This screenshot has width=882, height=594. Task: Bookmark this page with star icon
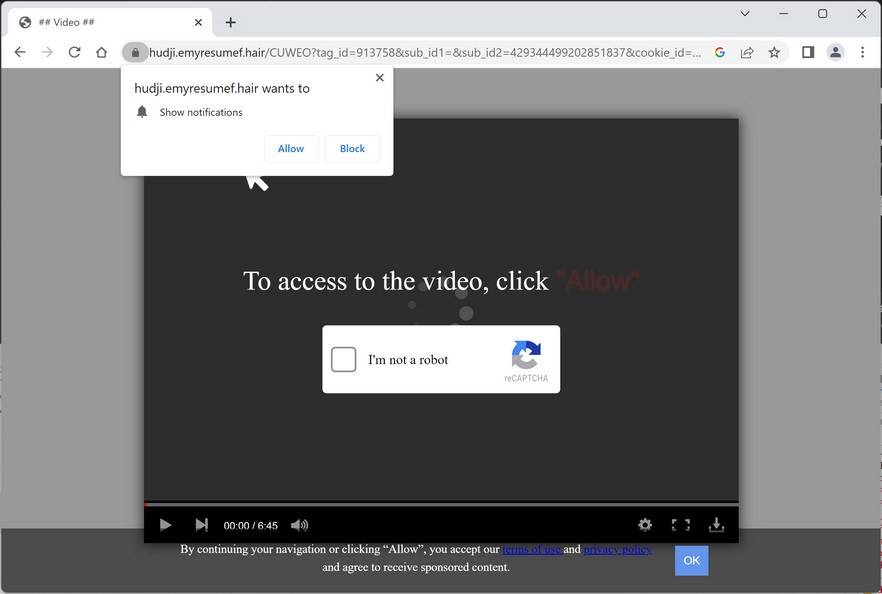(775, 52)
